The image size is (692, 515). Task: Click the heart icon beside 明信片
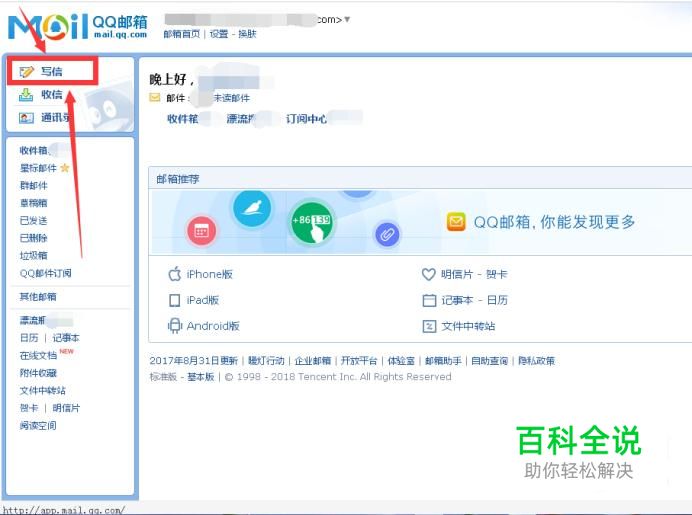[x=429, y=274]
